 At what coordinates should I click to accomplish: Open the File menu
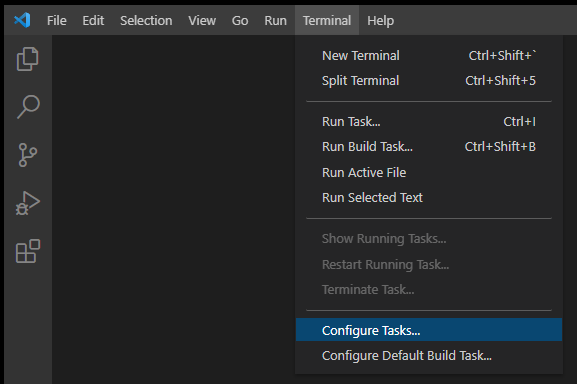tap(57, 21)
